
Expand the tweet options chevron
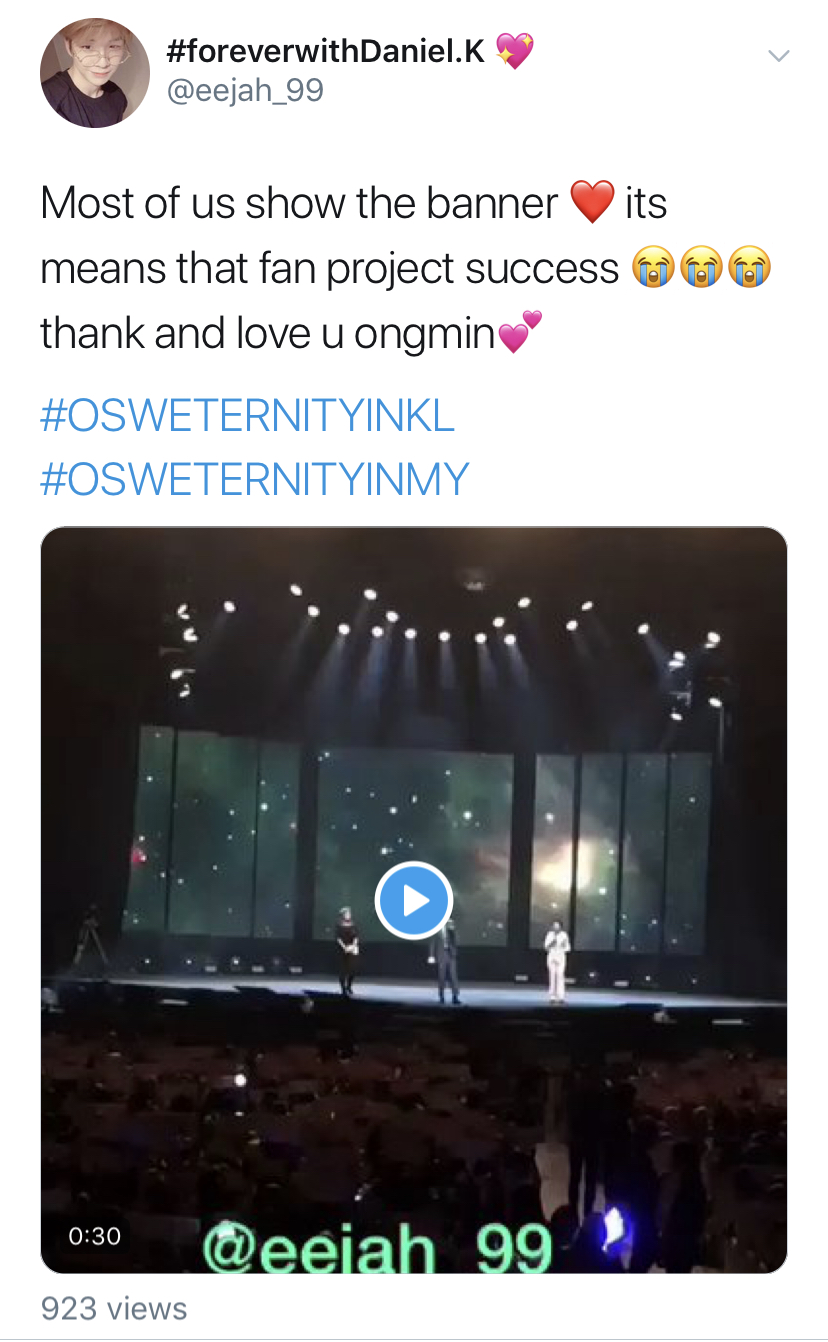click(778, 56)
